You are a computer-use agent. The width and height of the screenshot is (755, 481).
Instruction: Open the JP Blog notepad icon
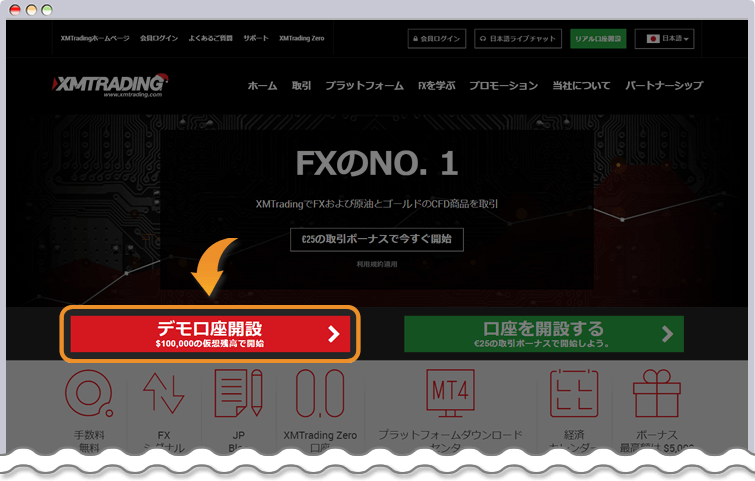238,393
